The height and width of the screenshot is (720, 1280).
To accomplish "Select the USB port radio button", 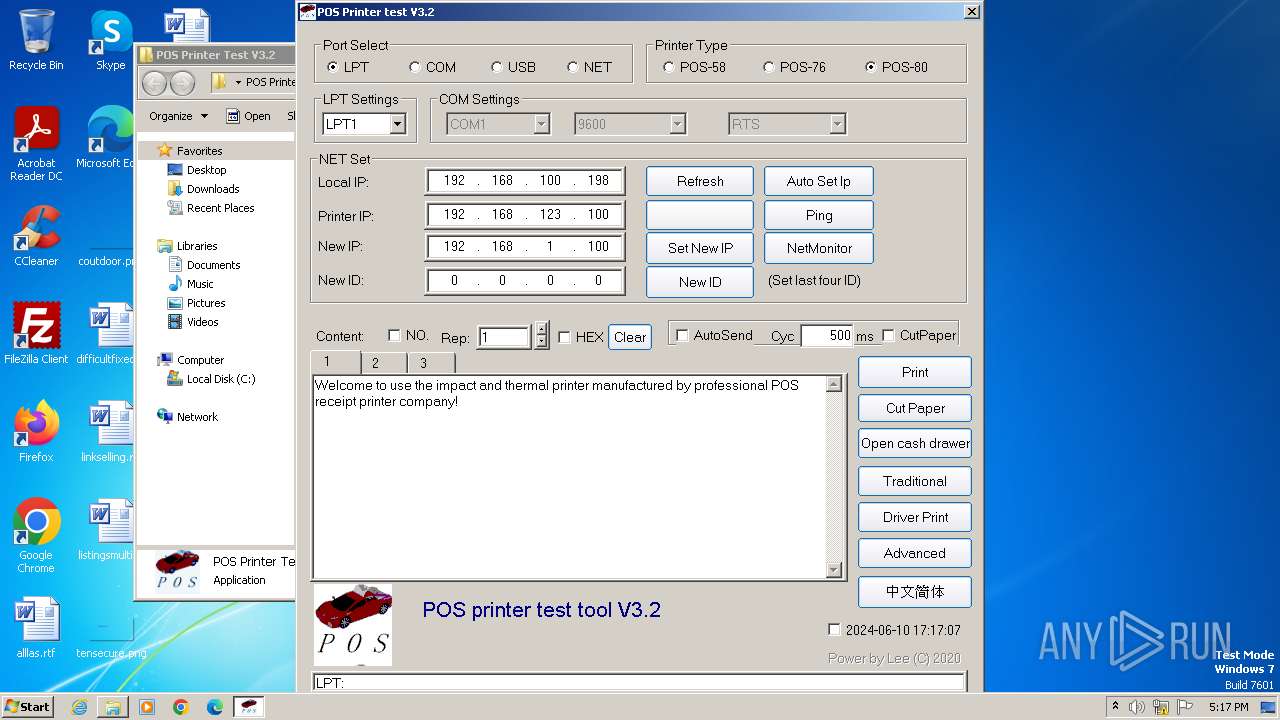I will tap(497, 67).
